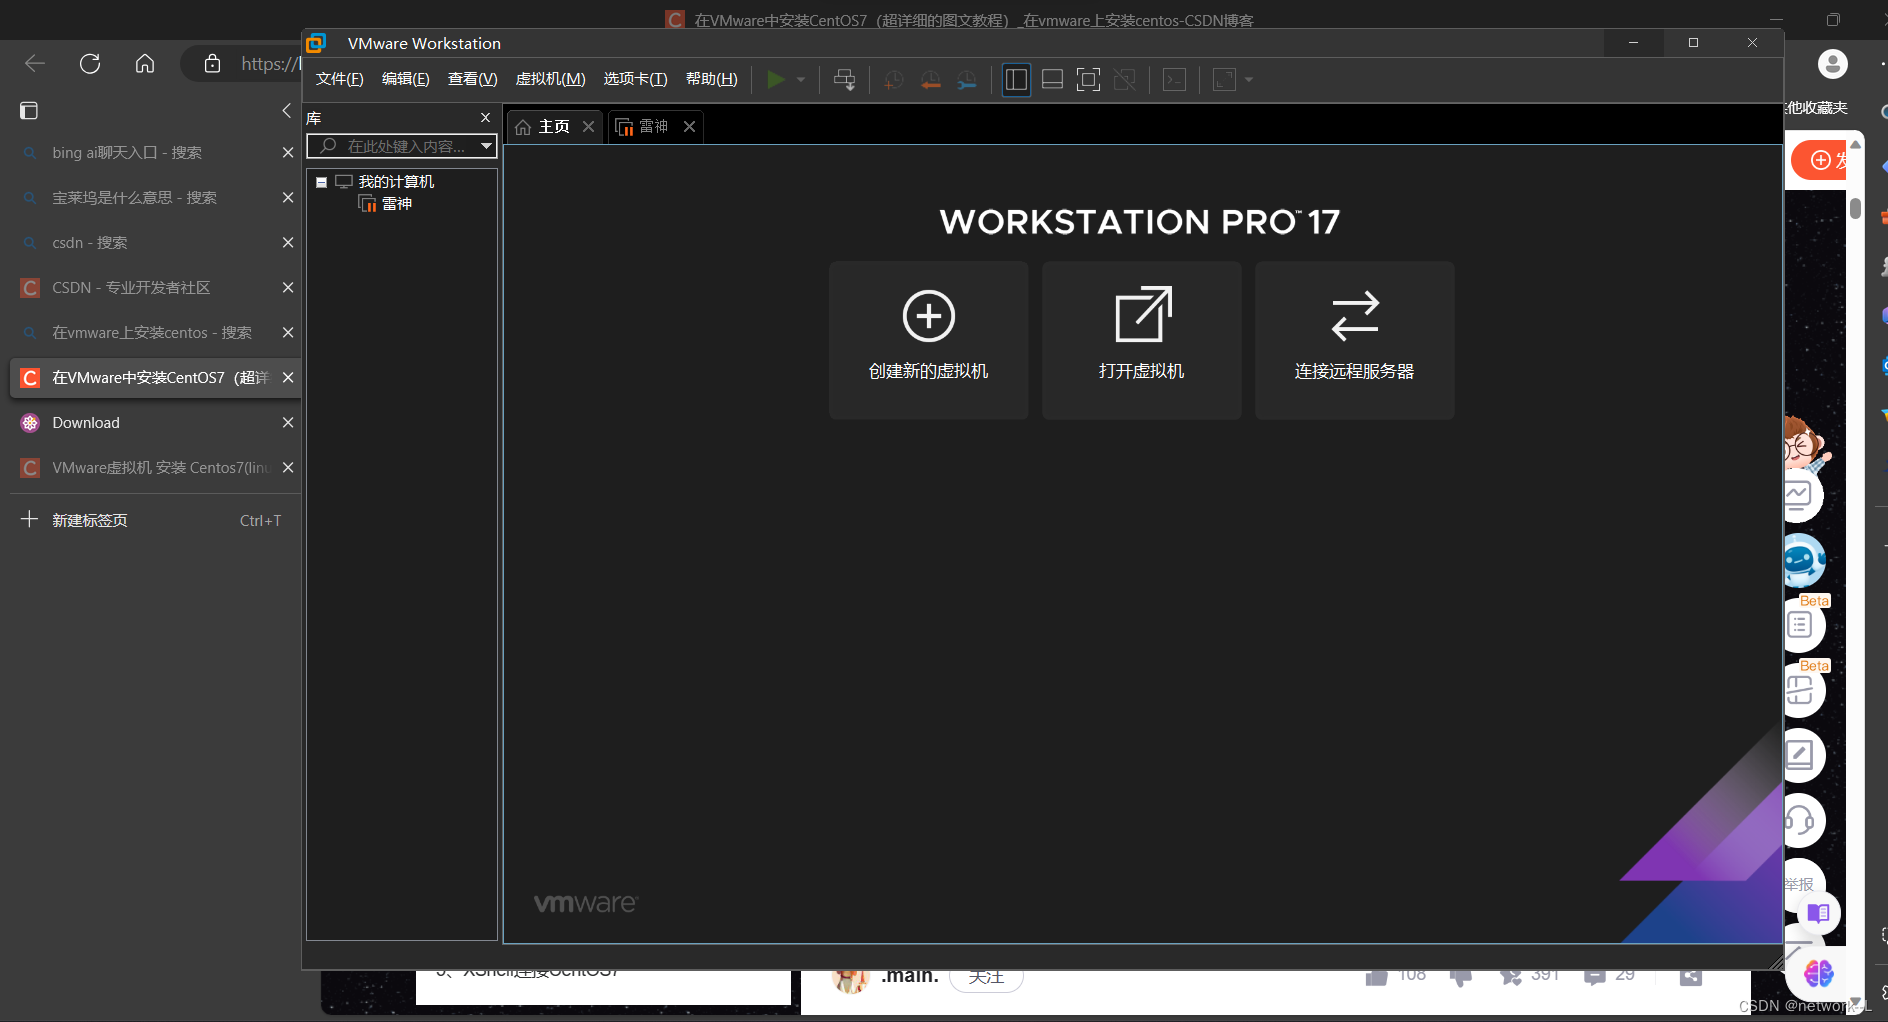Open the 文件(F) menu
The width and height of the screenshot is (1888, 1022).
(x=339, y=79)
